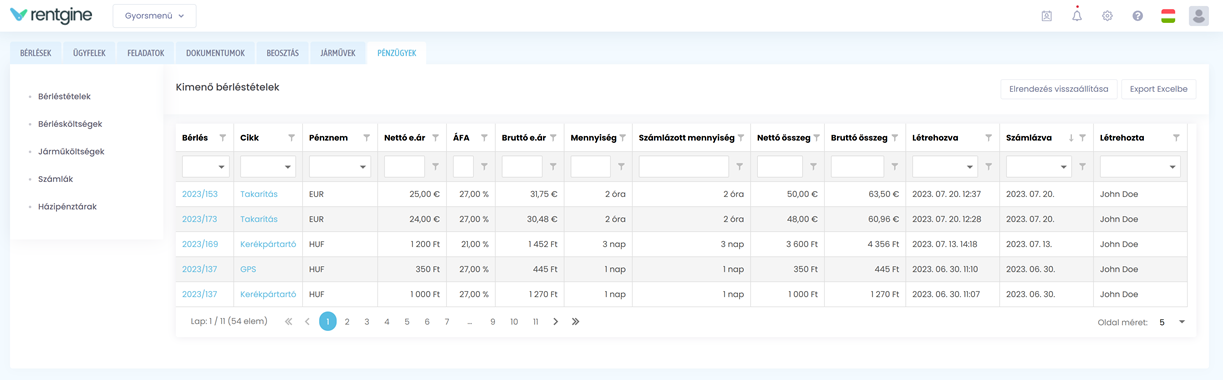
Task: Open Bérlésköltségek in the sidebar
Action: point(70,124)
